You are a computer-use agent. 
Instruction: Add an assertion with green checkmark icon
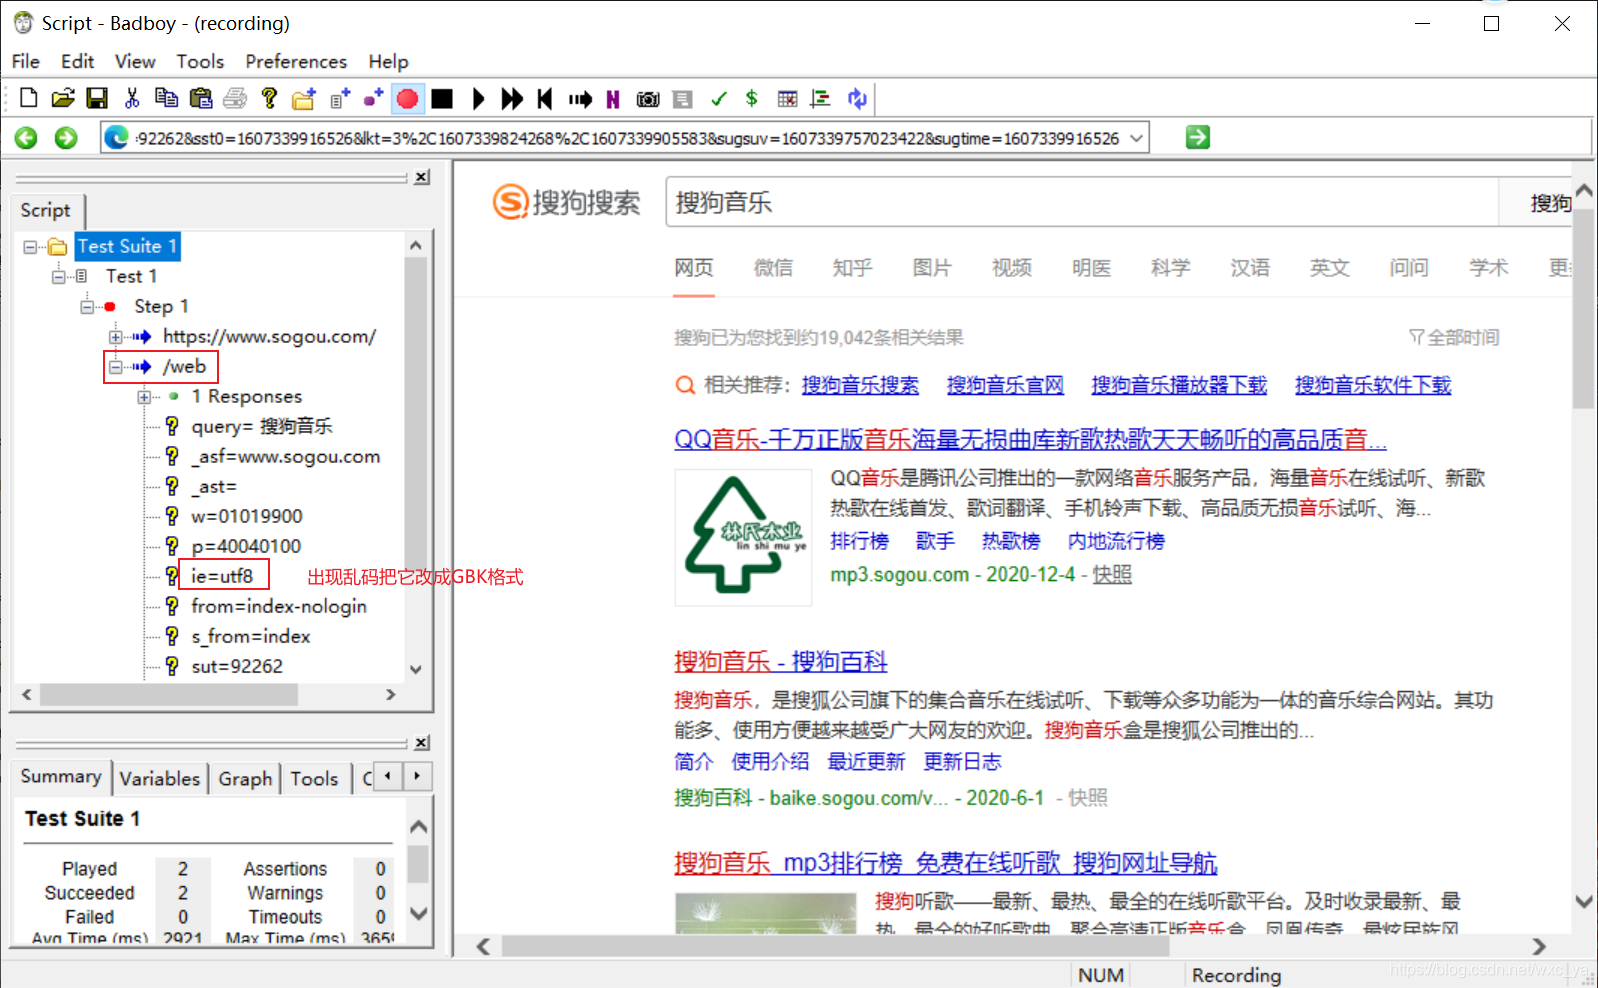coord(718,98)
